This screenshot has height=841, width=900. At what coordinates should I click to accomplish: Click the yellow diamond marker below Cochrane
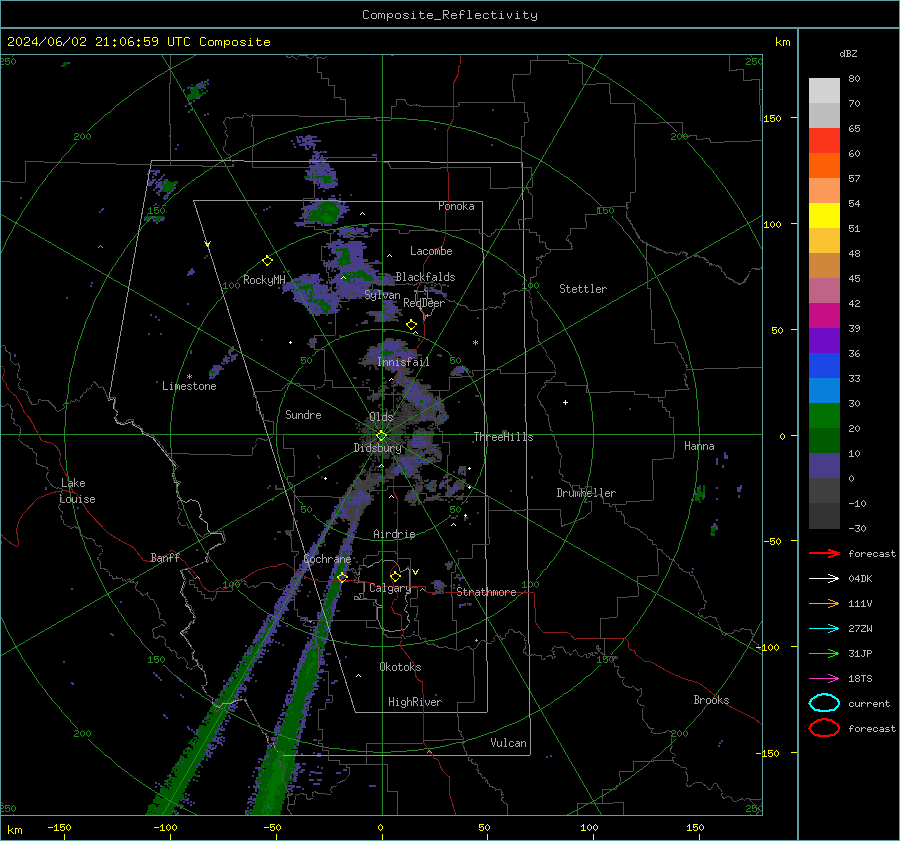coord(343,577)
